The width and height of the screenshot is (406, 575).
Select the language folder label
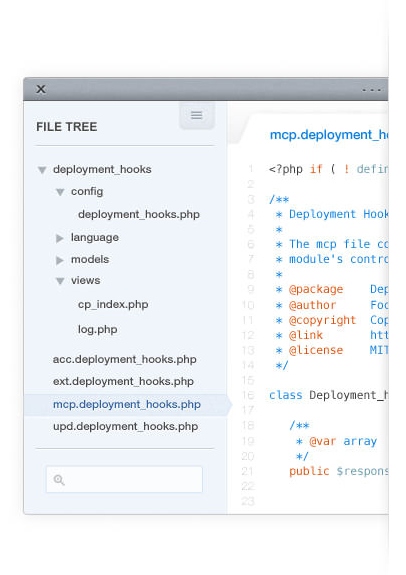(95, 237)
